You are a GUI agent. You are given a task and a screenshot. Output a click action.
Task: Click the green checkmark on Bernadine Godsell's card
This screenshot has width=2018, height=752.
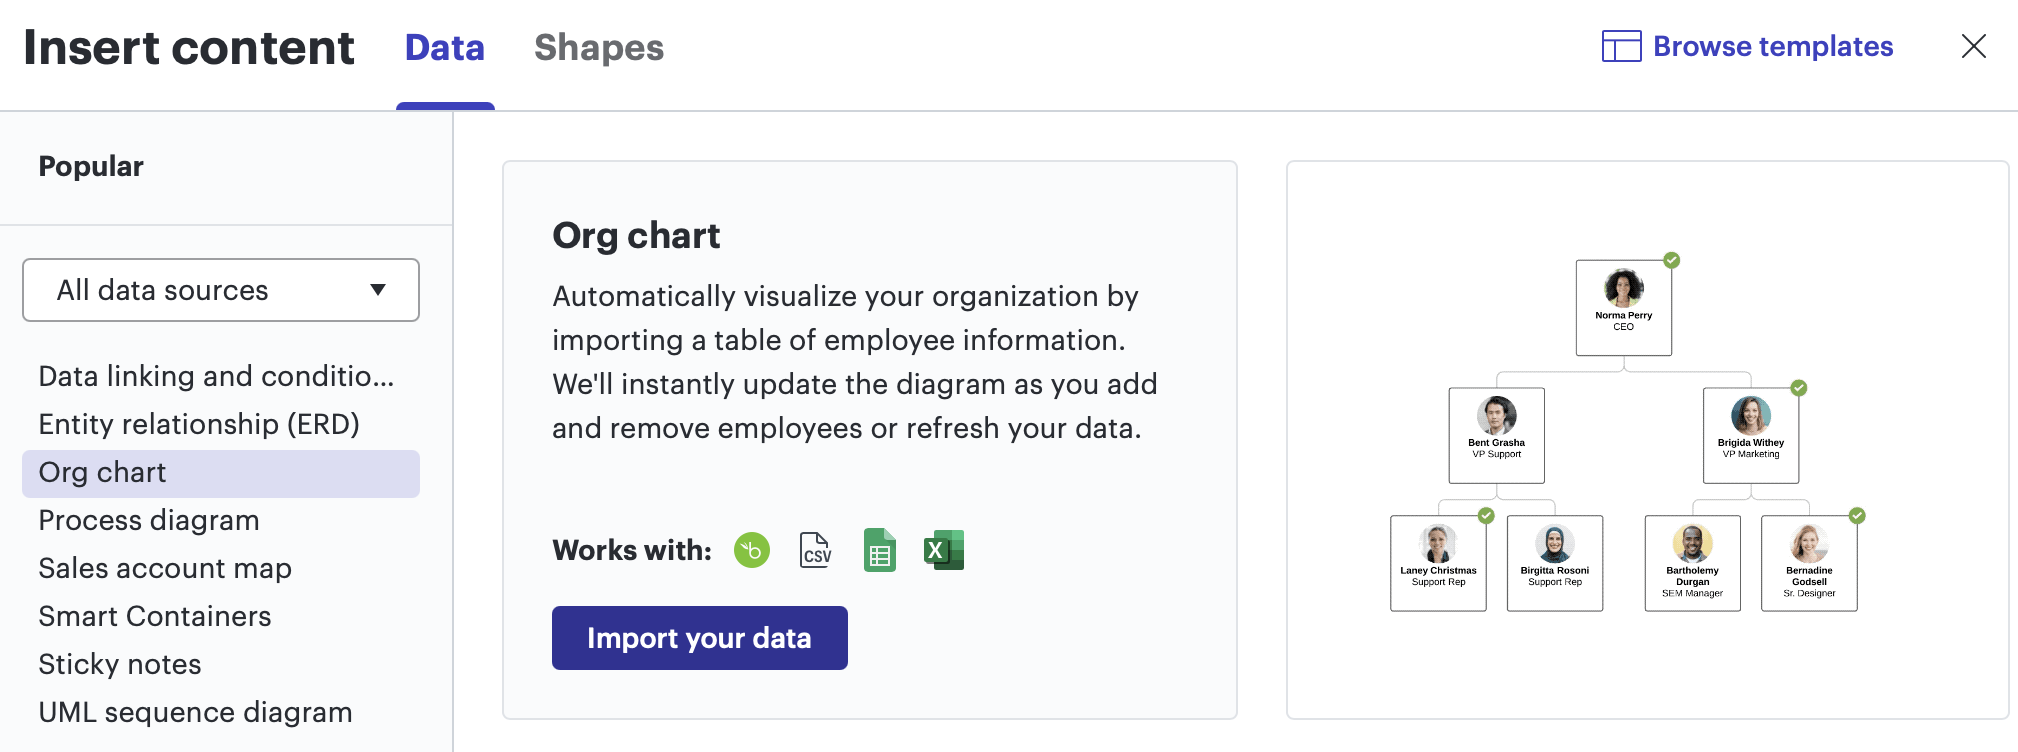(x=1858, y=515)
